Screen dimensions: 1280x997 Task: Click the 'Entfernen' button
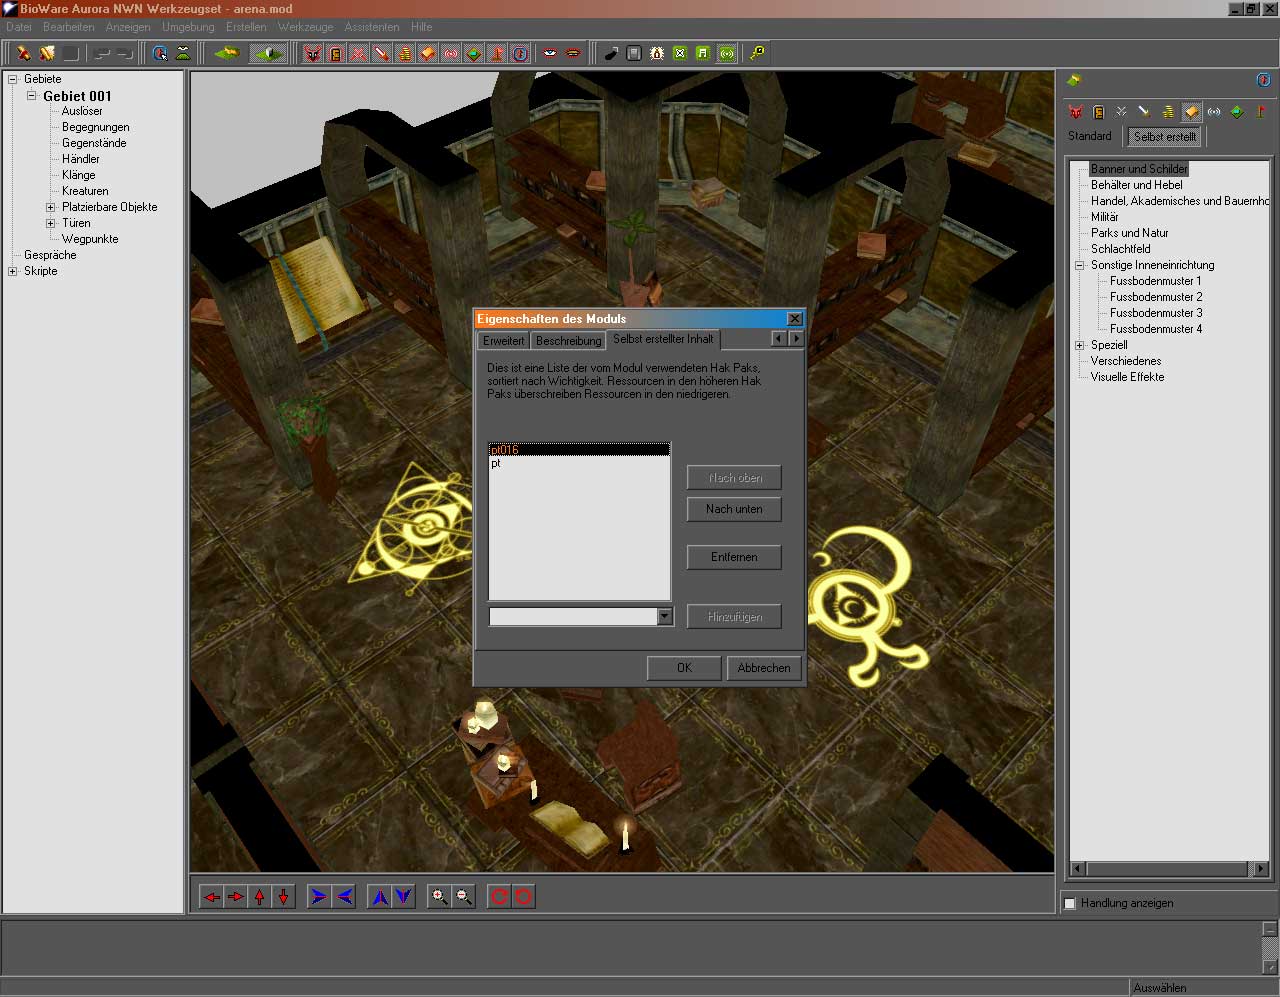click(734, 557)
